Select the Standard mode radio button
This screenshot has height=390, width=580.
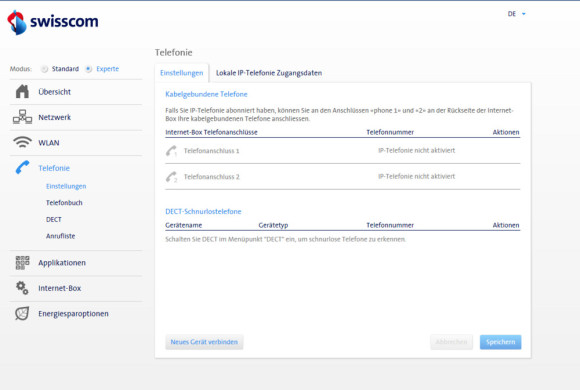coord(44,69)
